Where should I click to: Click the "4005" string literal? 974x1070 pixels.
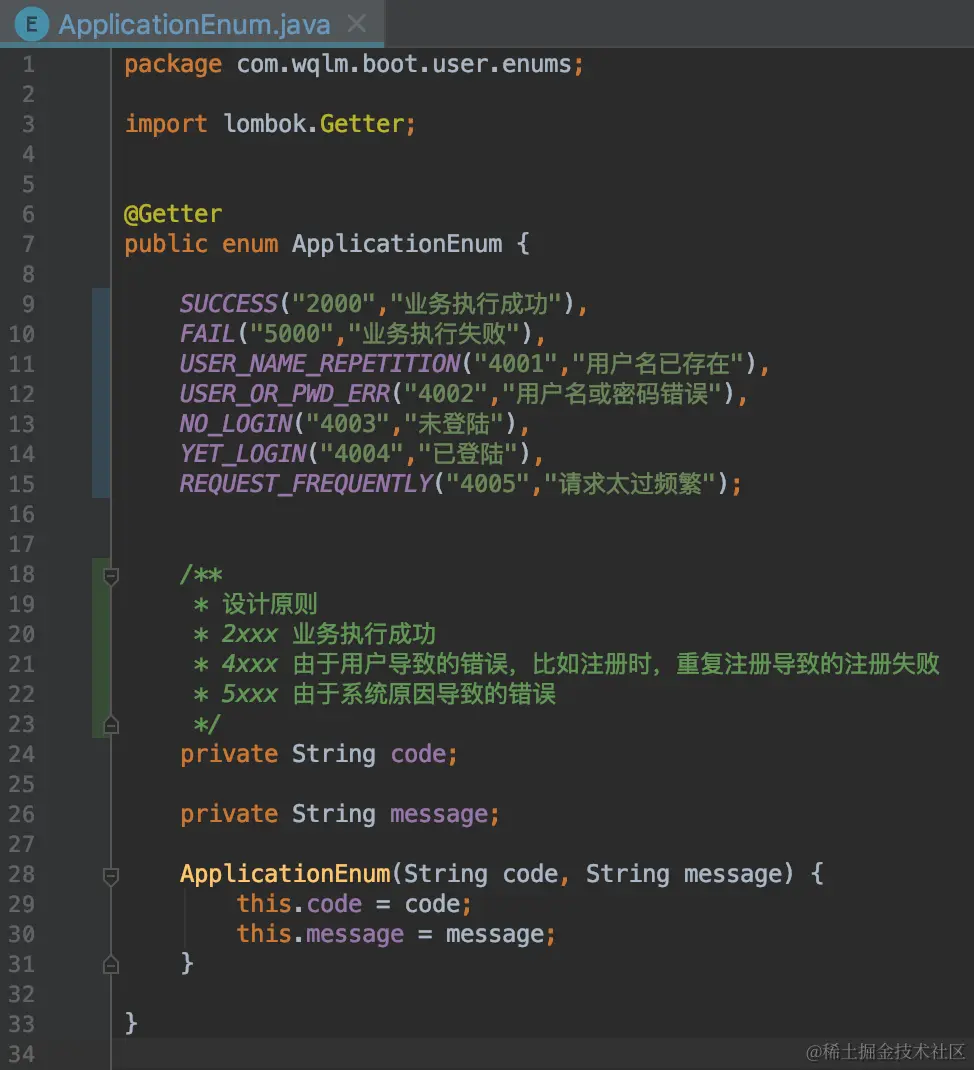pyautogui.click(x=489, y=484)
